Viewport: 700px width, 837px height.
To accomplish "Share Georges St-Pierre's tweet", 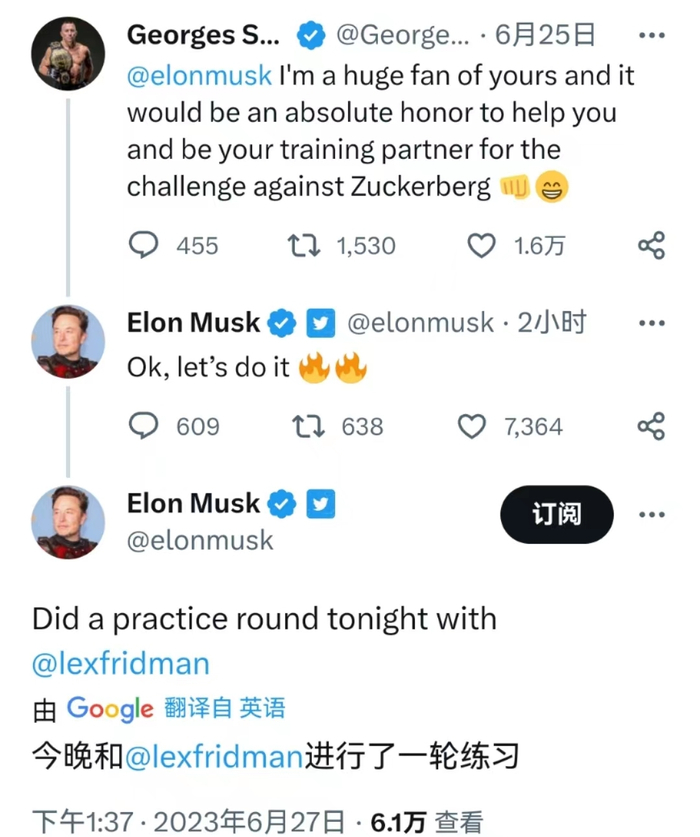I will [651, 245].
